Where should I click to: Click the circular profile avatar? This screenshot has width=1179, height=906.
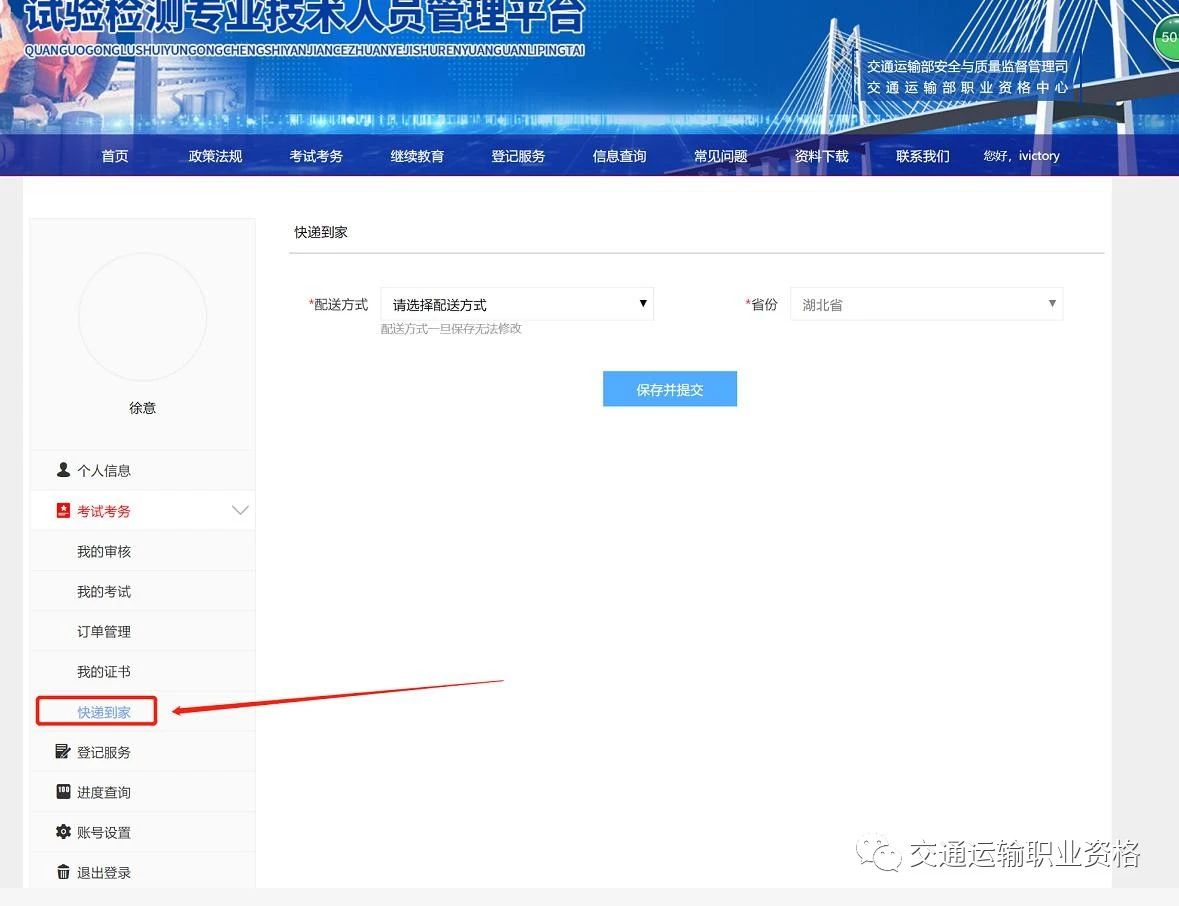click(142, 317)
